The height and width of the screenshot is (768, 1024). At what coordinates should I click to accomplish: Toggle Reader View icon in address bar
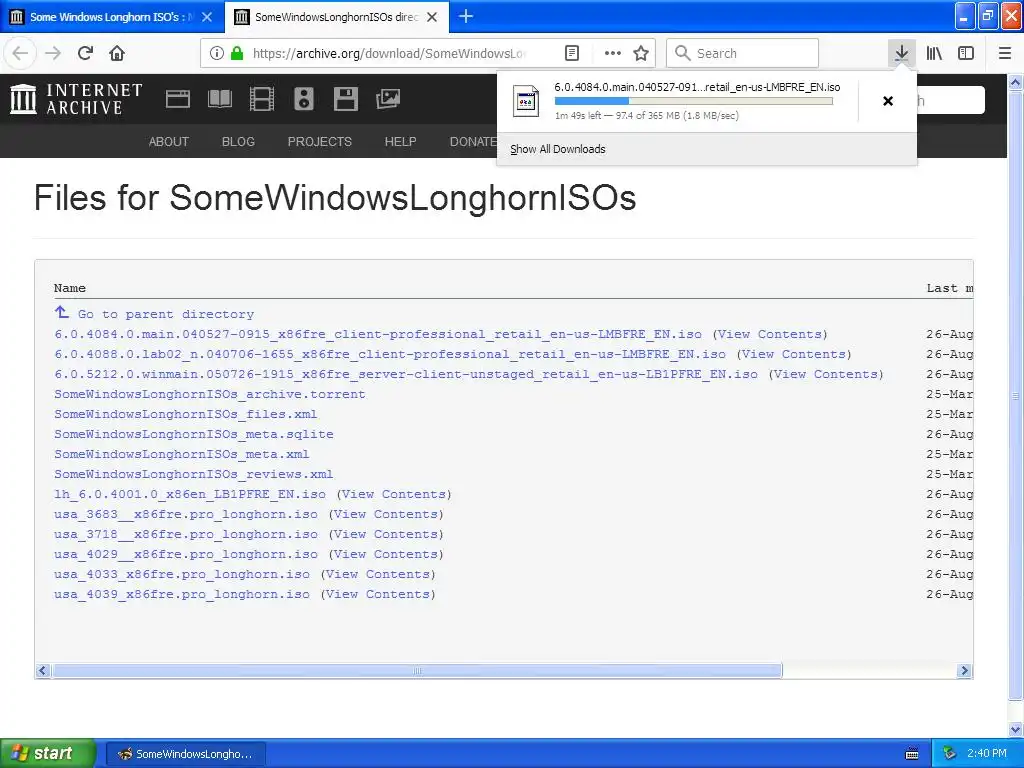coord(571,53)
